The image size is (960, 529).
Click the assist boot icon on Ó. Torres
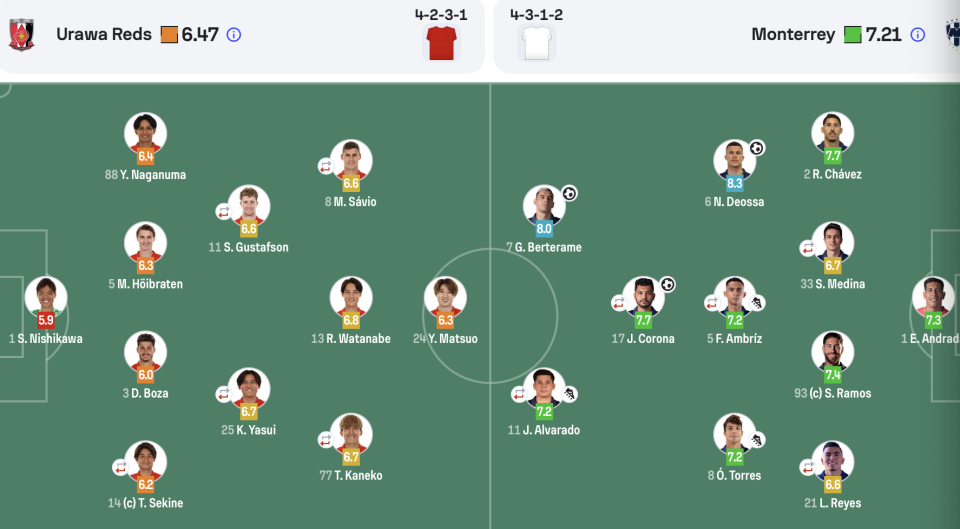point(757,440)
